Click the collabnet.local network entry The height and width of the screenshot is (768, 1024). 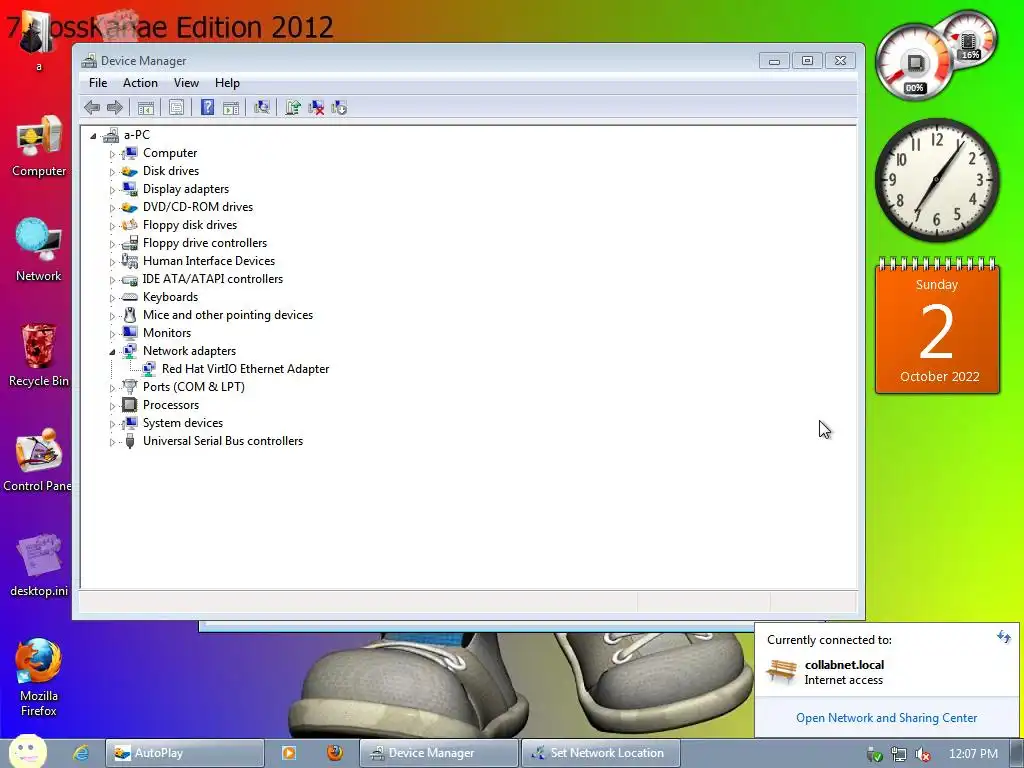[x=844, y=671]
